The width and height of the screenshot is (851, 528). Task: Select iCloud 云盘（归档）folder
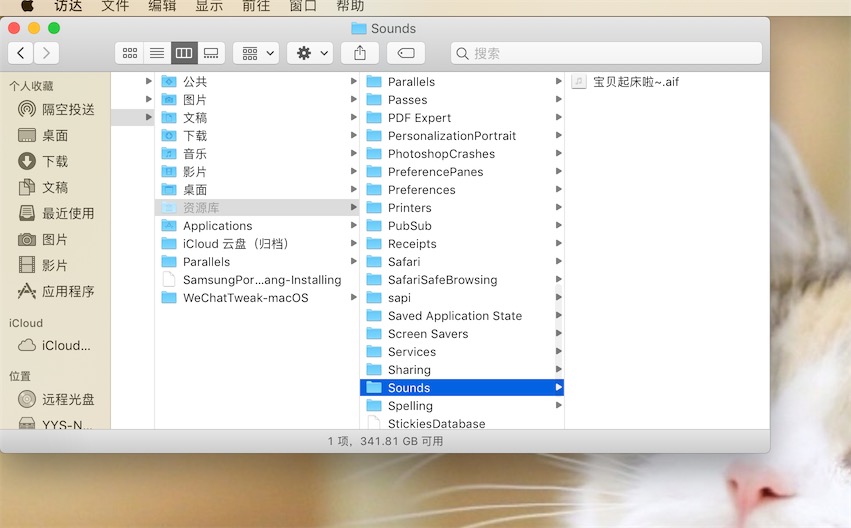257,243
